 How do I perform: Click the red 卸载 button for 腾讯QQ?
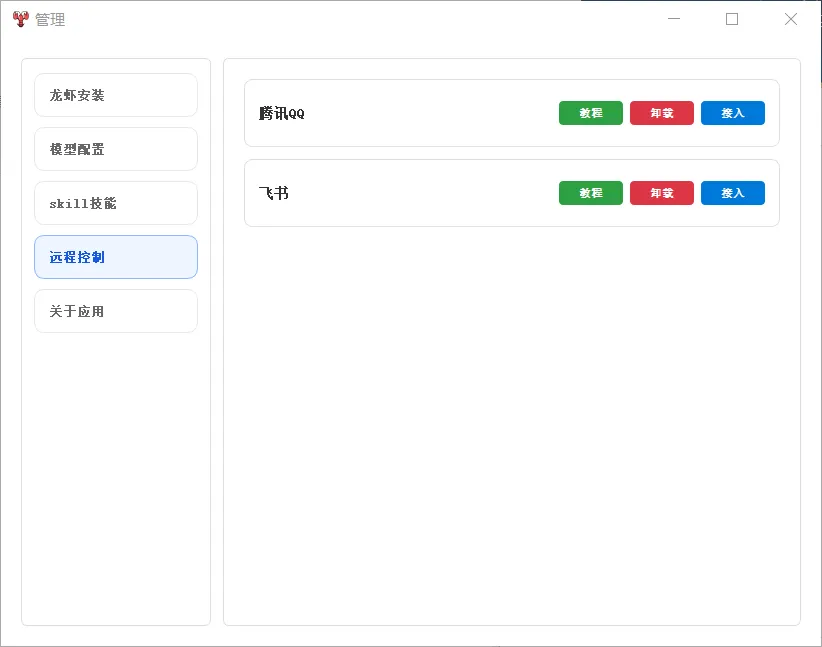click(662, 113)
